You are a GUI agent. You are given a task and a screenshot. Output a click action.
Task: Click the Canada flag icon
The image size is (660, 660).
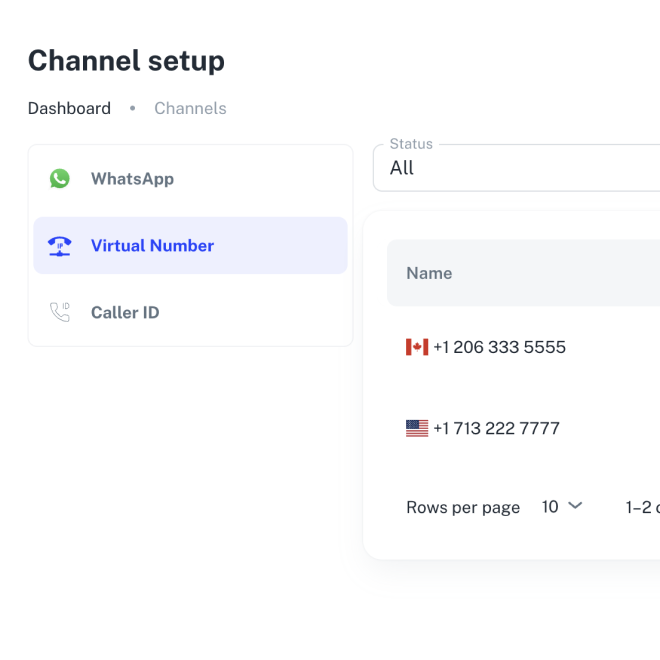point(417,347)
